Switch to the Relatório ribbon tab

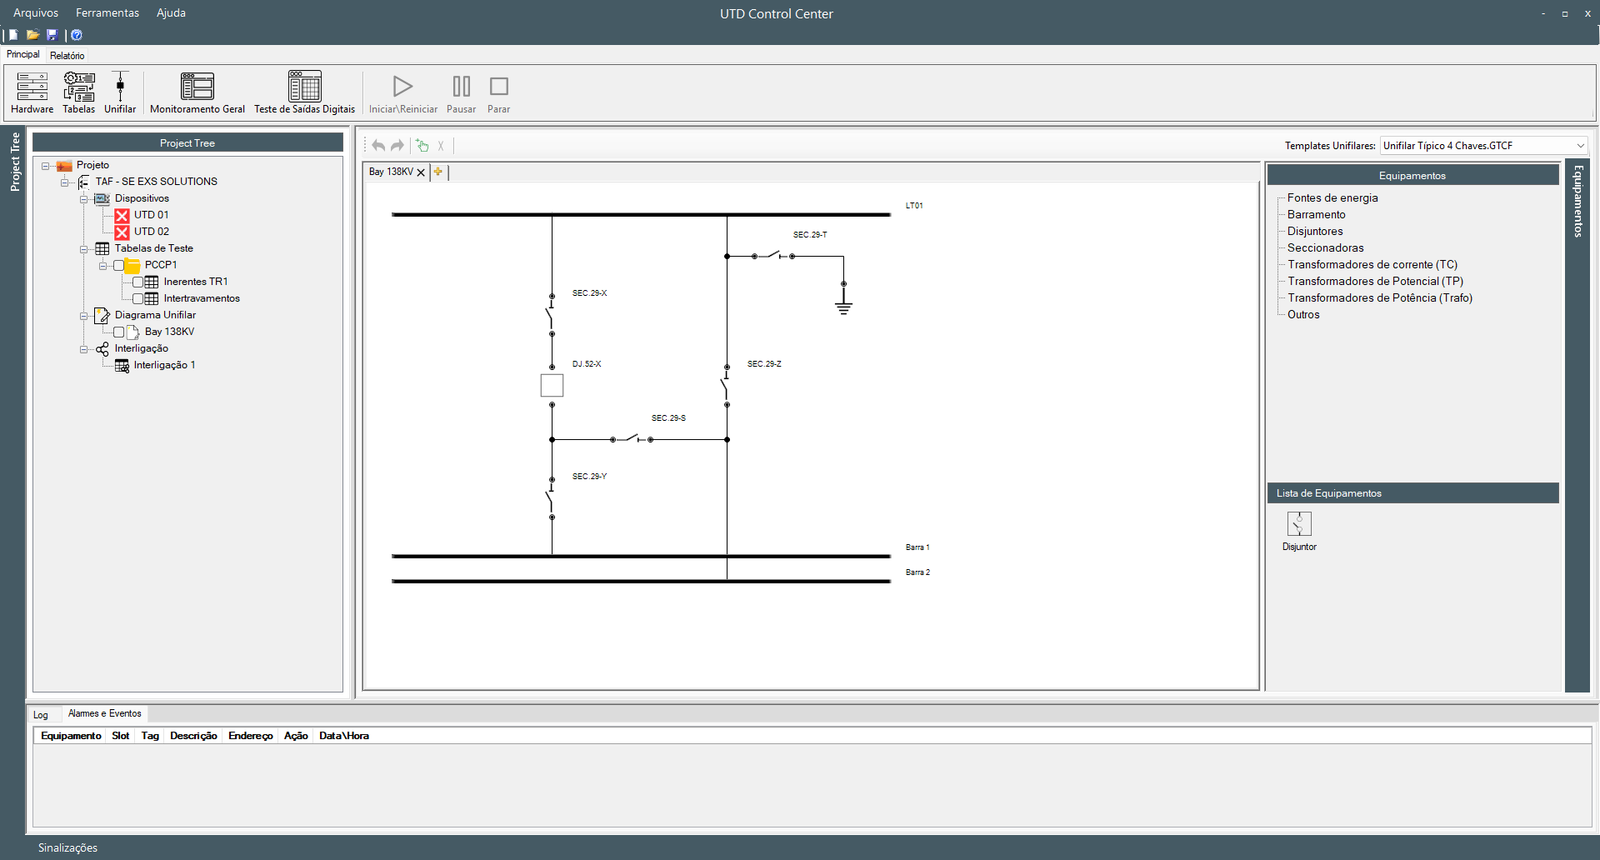click(x=67, y=56)
